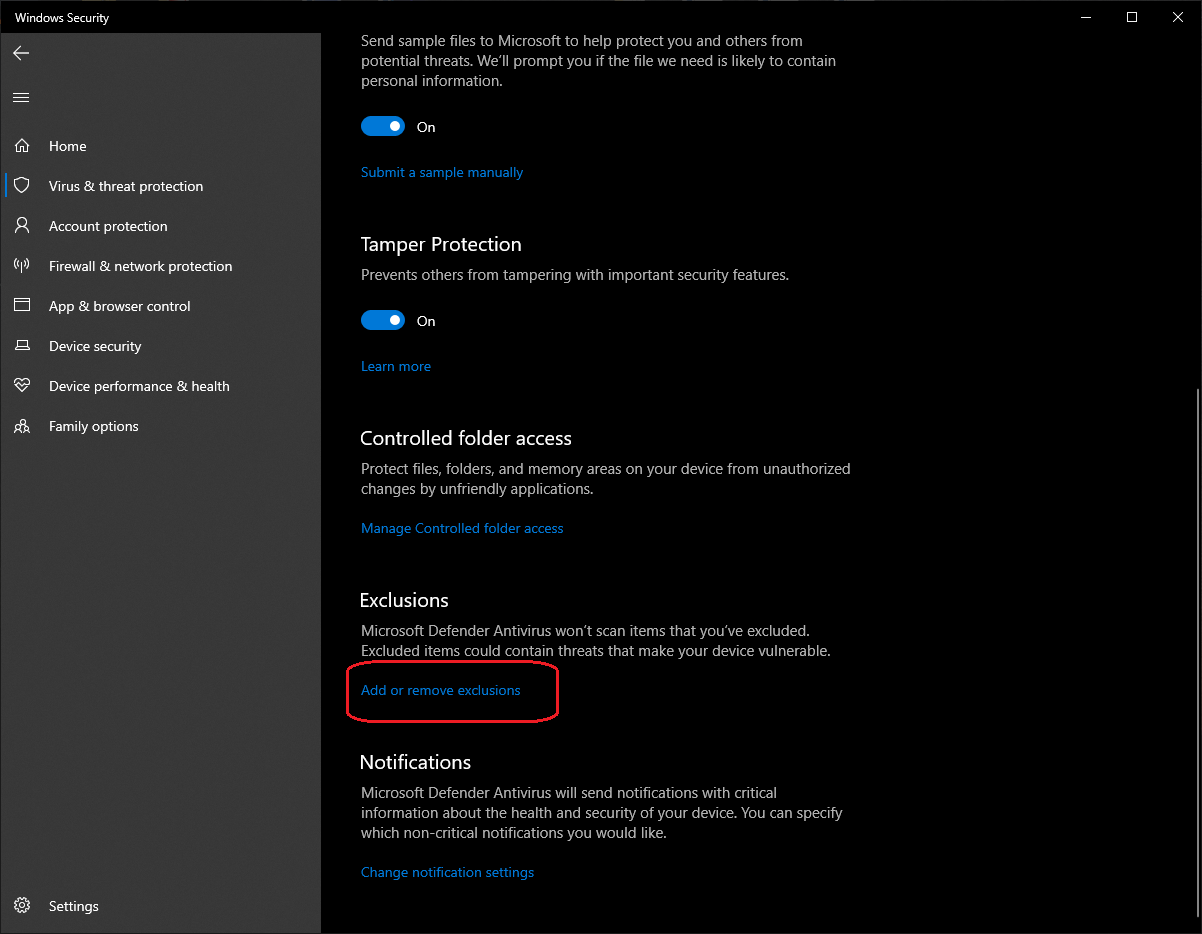Screen dimensions: 1202x934
Task: Open Manage Controlled folder access link
Action: [x=462, y=528]
